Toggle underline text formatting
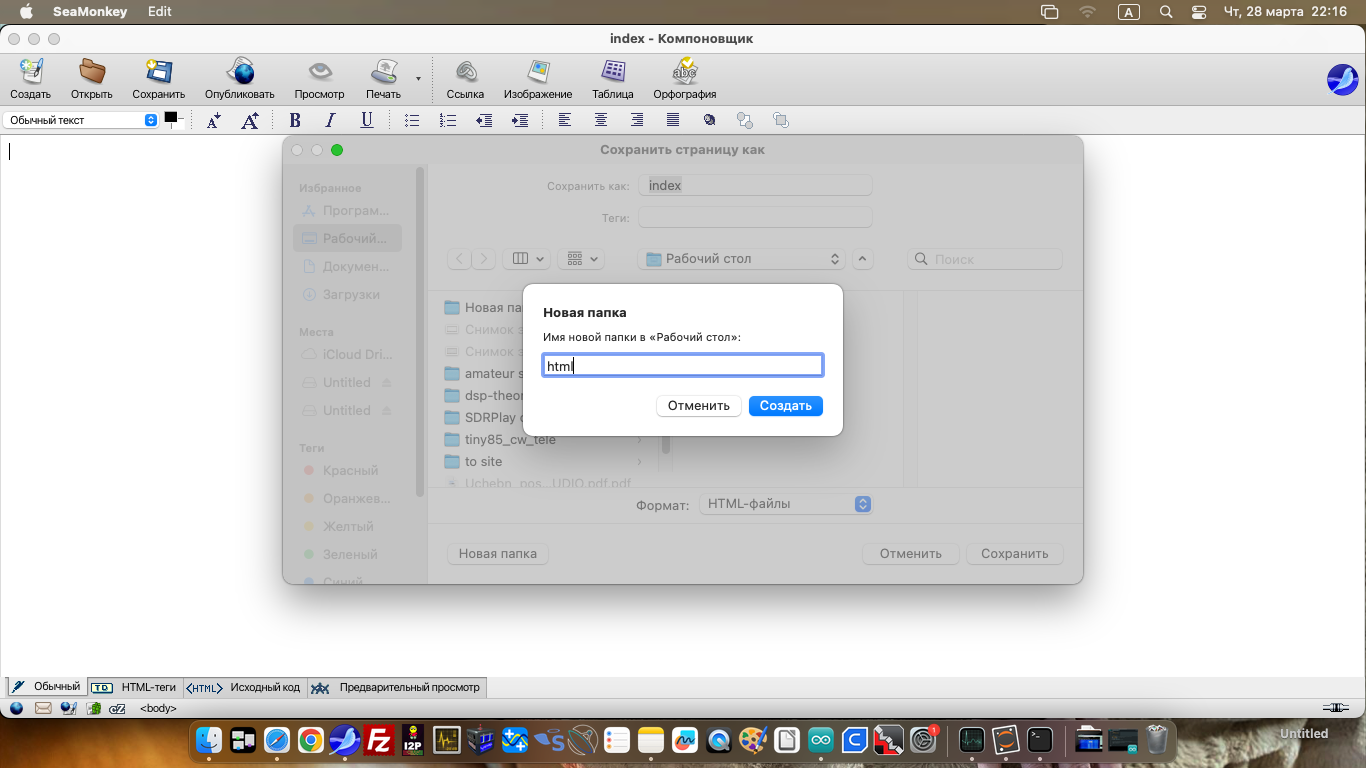1366x768 pixels. click(x=367, y=120)
